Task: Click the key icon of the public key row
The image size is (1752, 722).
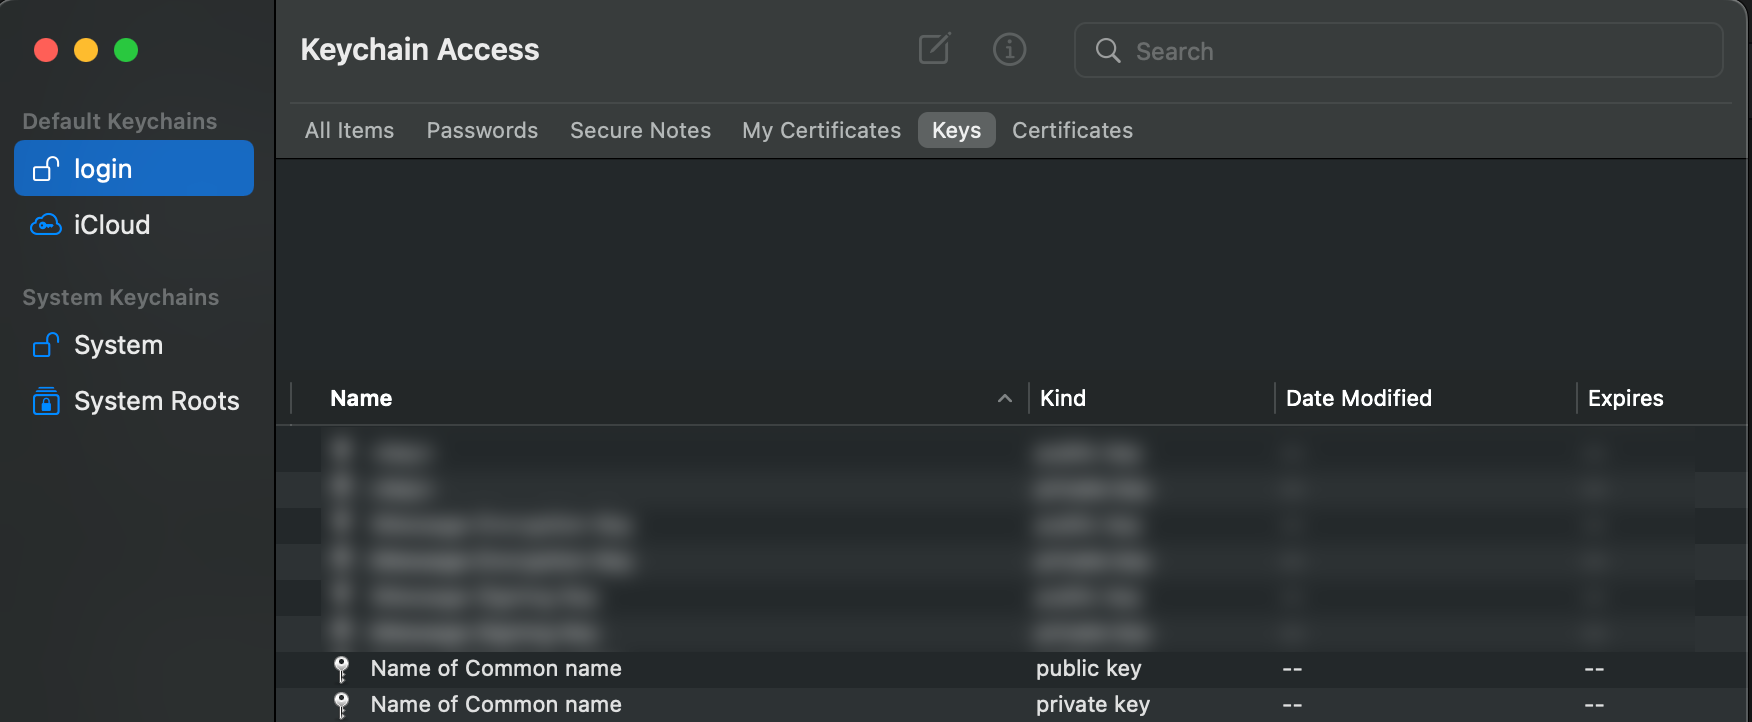Action: pos(342,668)
